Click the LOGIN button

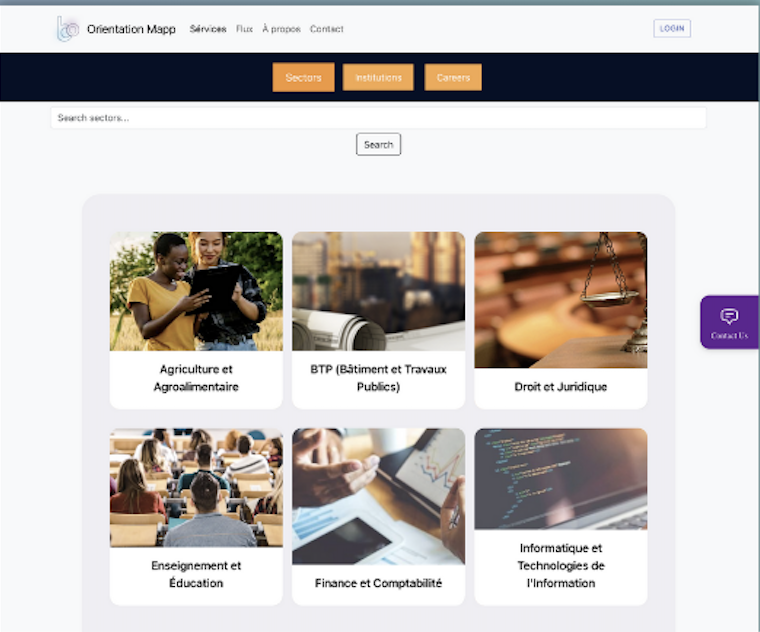(672, 29)
